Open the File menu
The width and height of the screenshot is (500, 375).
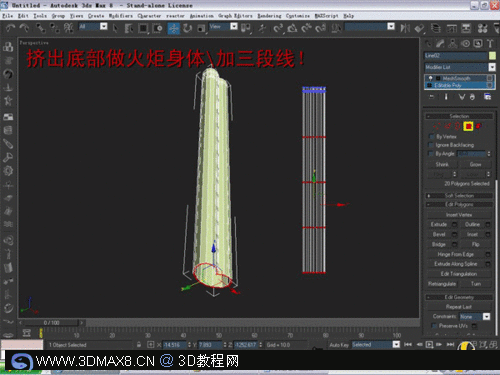tap(7, 16)
